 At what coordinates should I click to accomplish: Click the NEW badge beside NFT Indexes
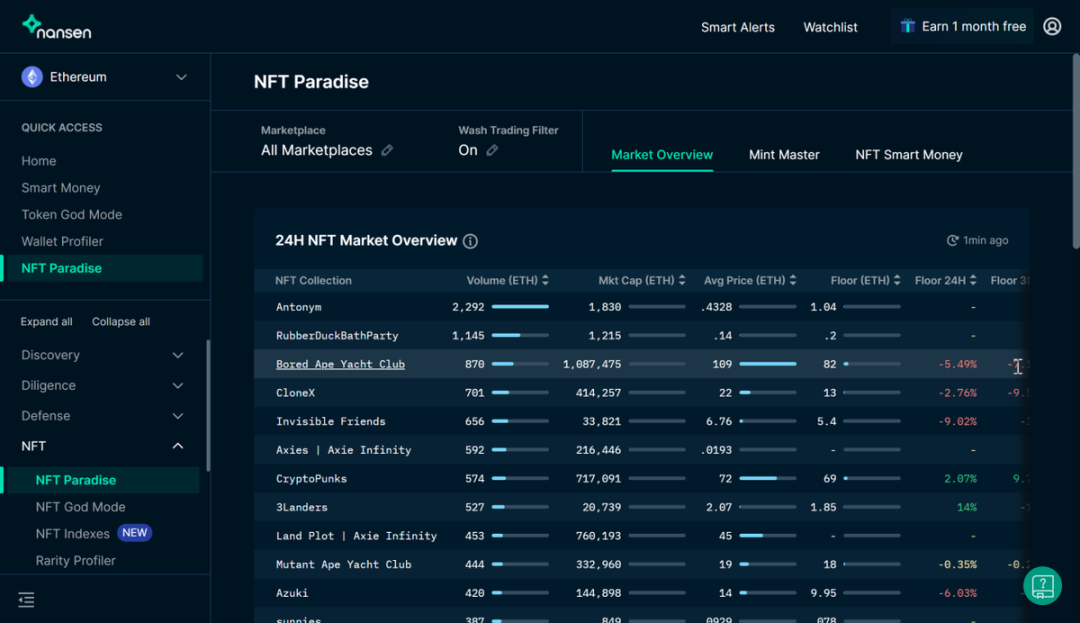pyautogui.click(x=134, y=533)
